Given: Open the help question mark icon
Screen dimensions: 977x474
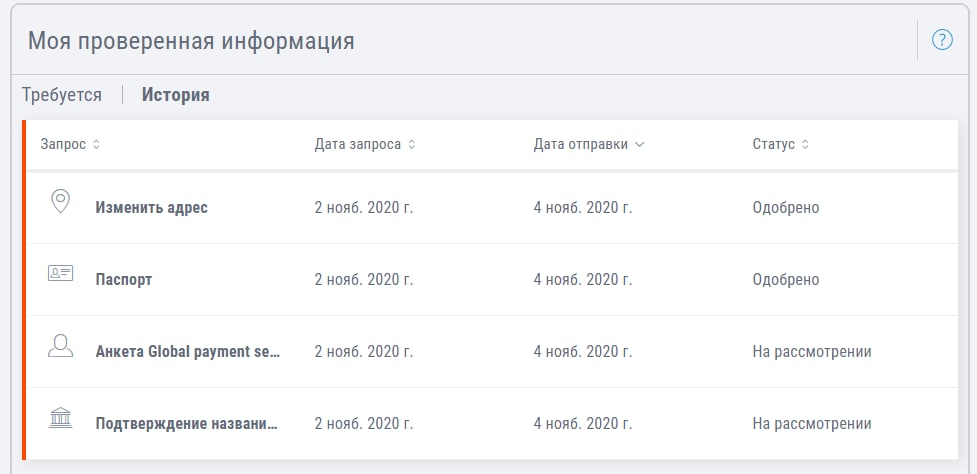Looking at the screenshot, I should point(941,40).
